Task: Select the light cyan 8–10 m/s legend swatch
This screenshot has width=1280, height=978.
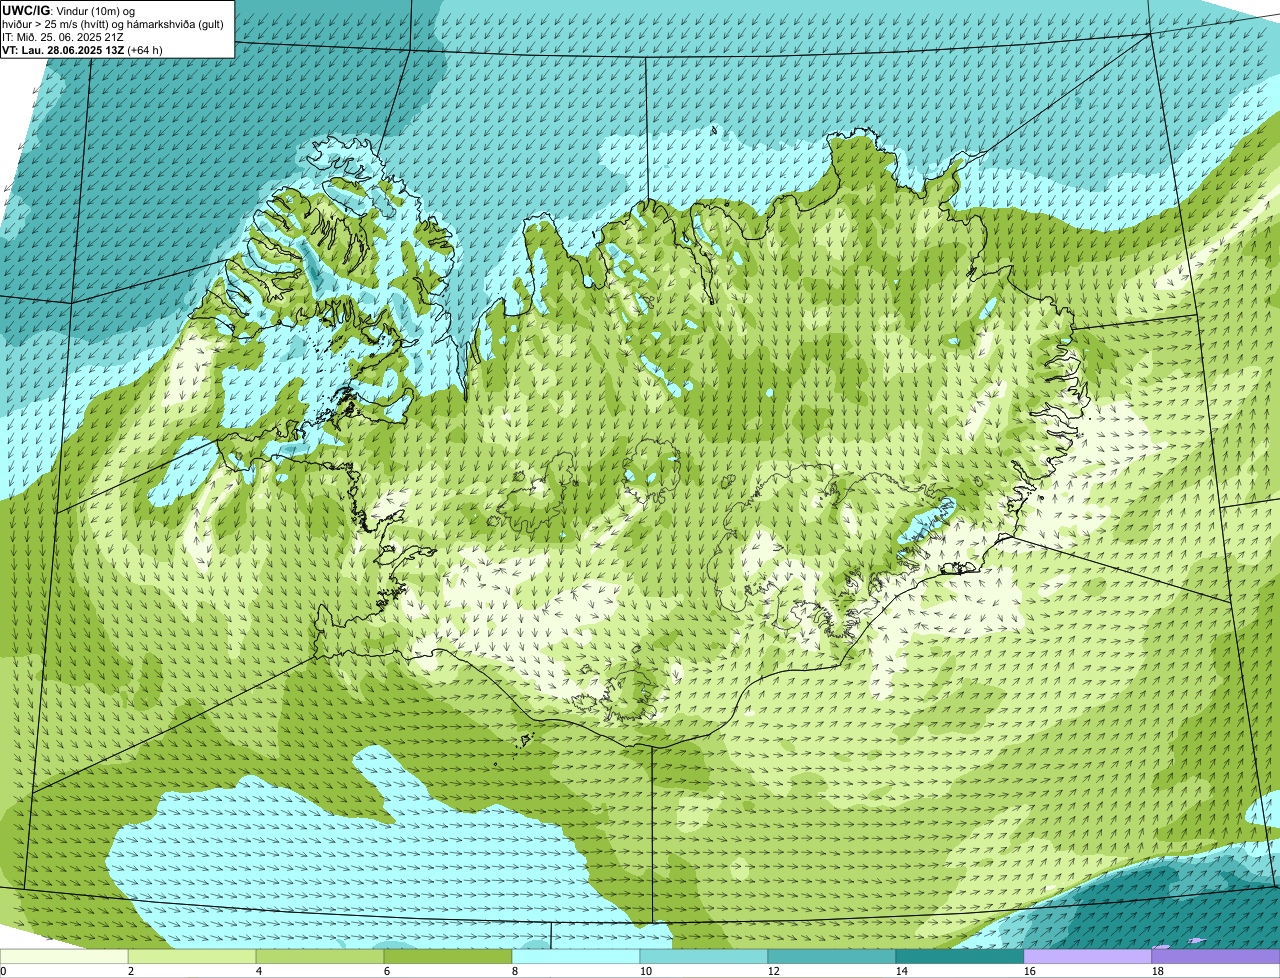Action: pyautogui.click(x=576, y=957)
